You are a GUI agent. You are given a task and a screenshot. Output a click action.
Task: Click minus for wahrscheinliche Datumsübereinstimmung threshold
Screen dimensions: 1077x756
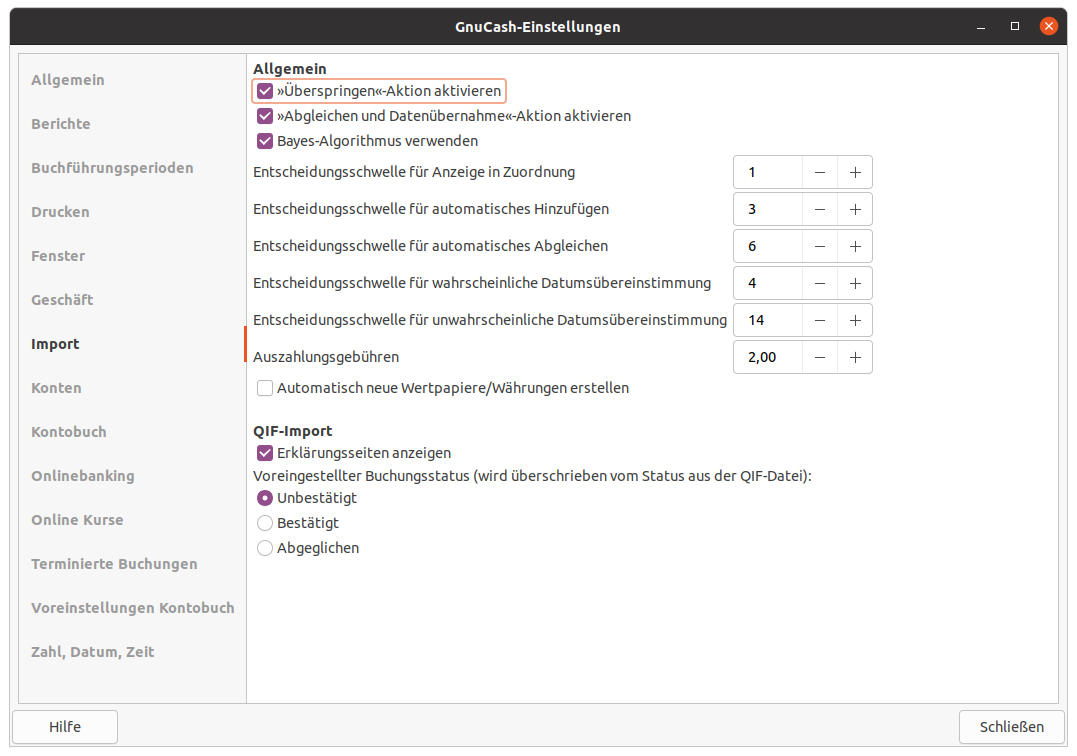tap(820, 283)
